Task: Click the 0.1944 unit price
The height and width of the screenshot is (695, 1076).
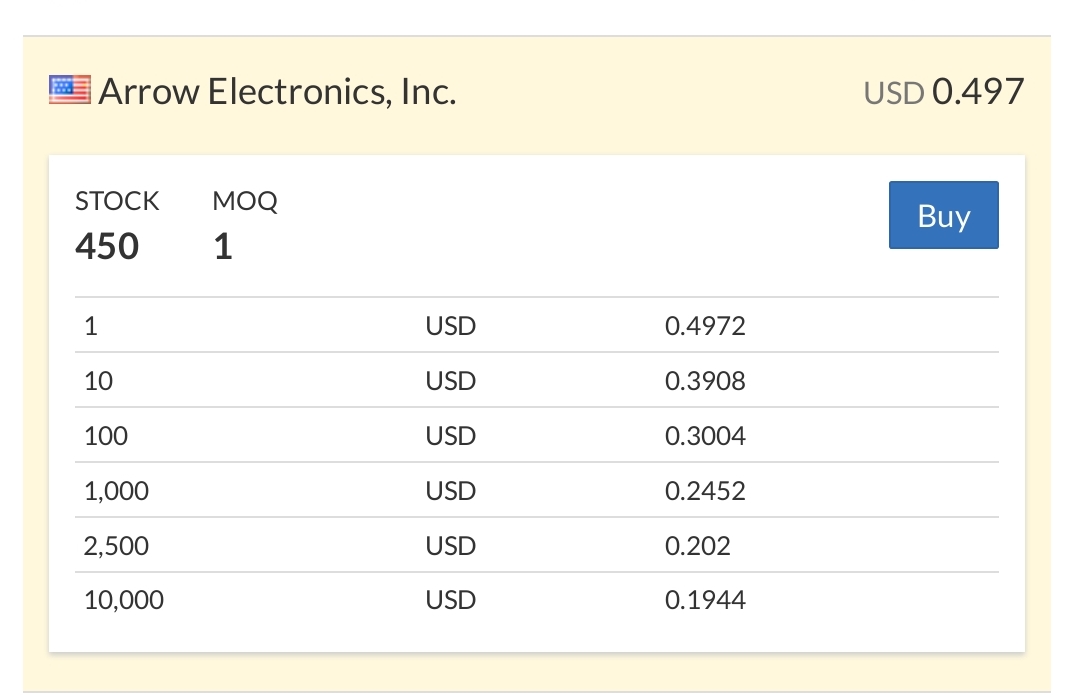Action: coord(705,600)
